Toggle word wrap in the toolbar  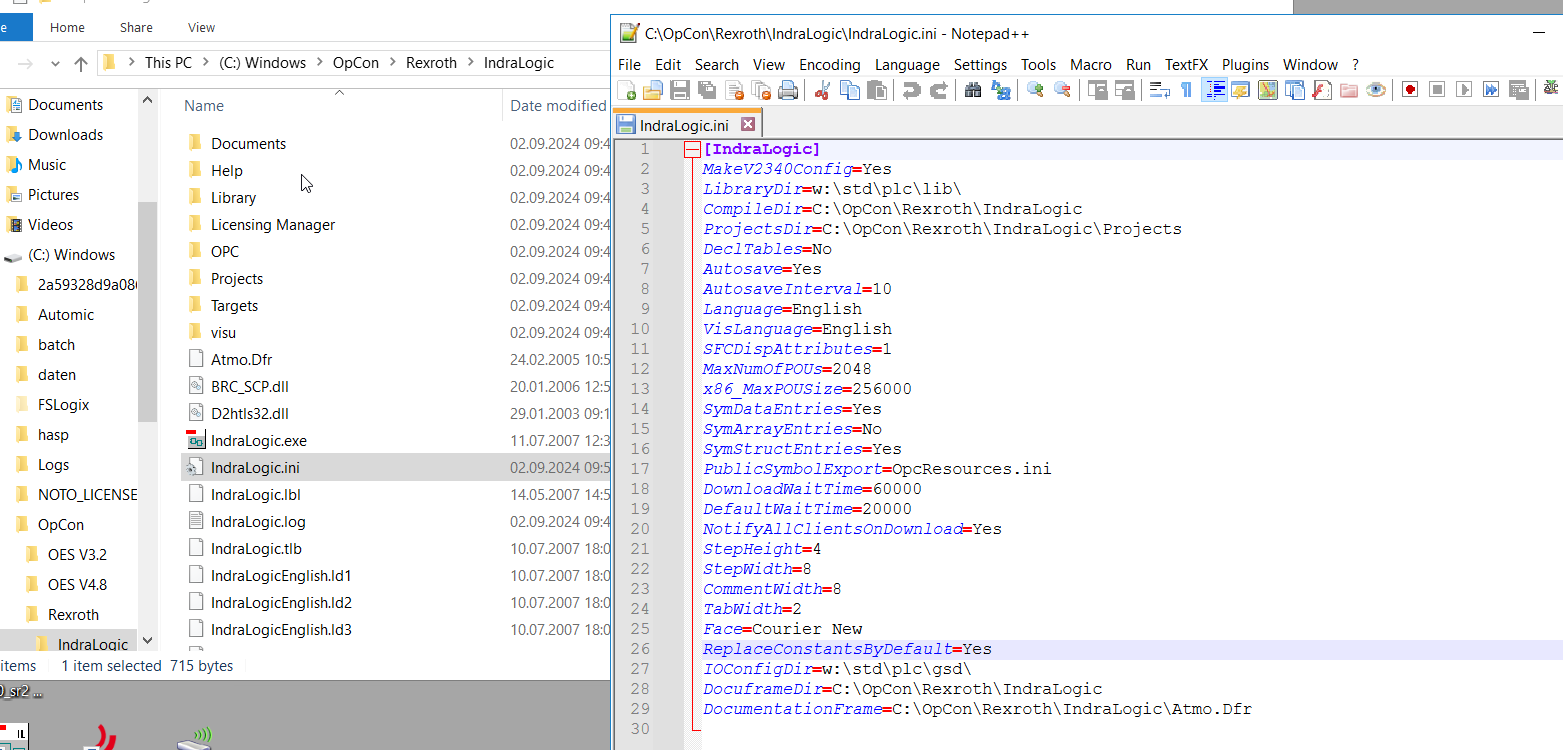point(1160,90)
